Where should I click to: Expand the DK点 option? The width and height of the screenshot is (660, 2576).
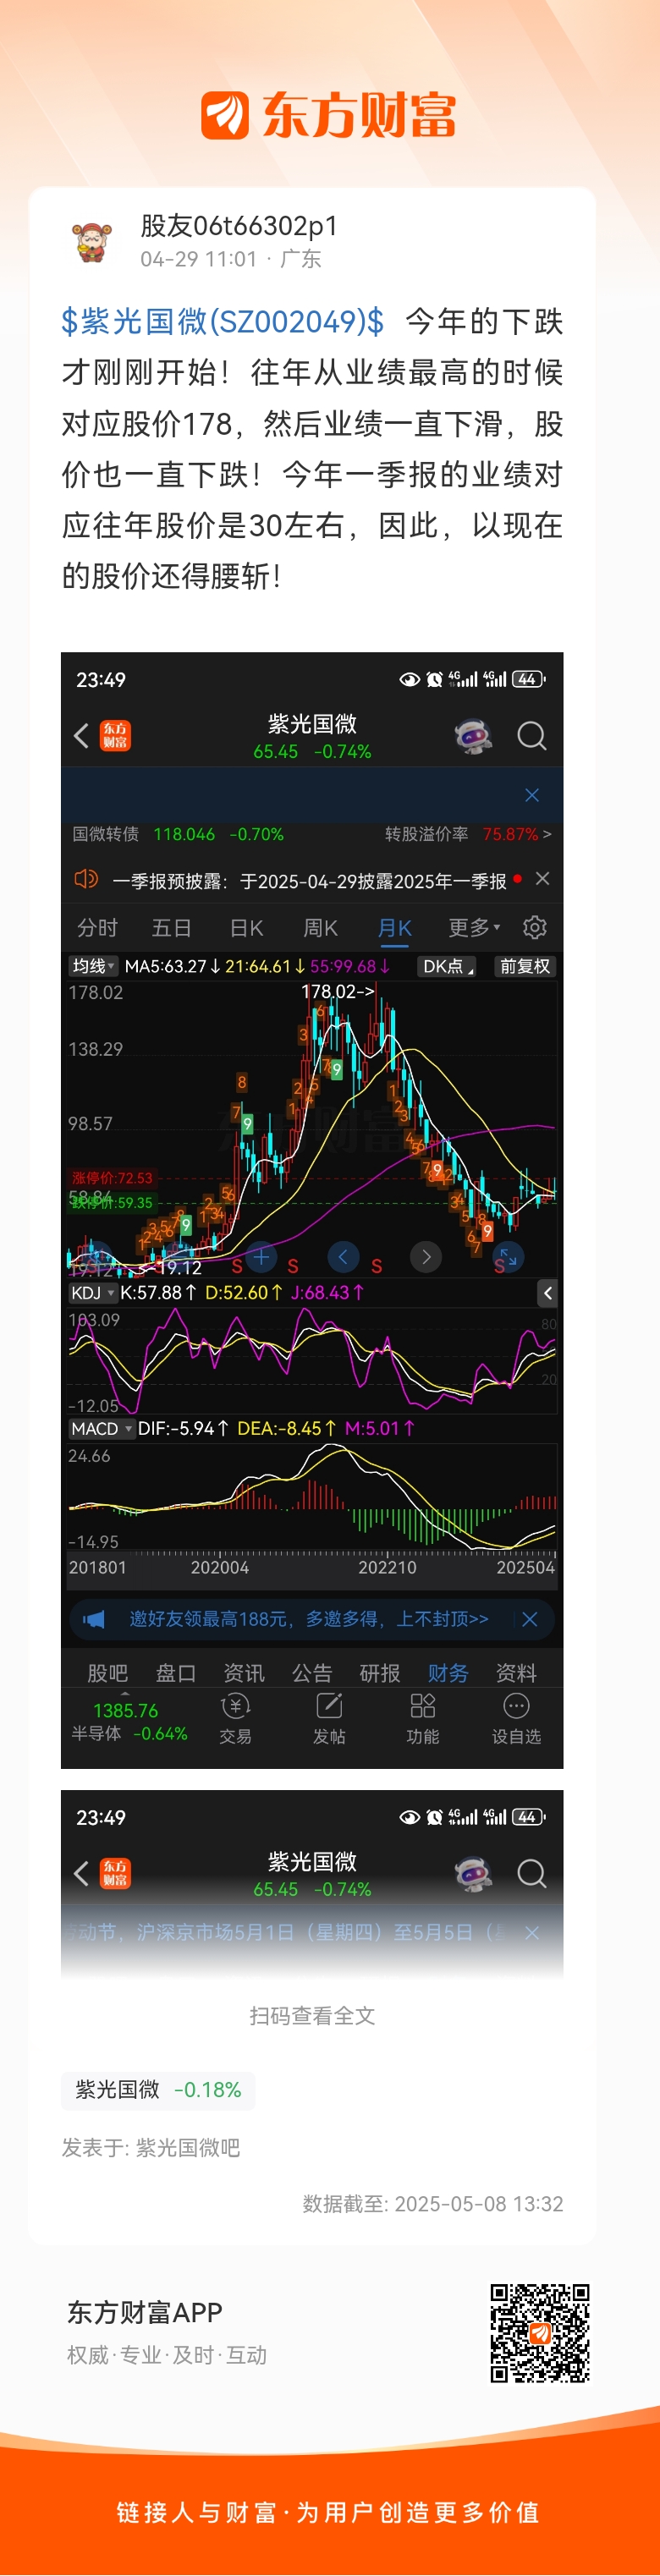(x=447, y=966)
